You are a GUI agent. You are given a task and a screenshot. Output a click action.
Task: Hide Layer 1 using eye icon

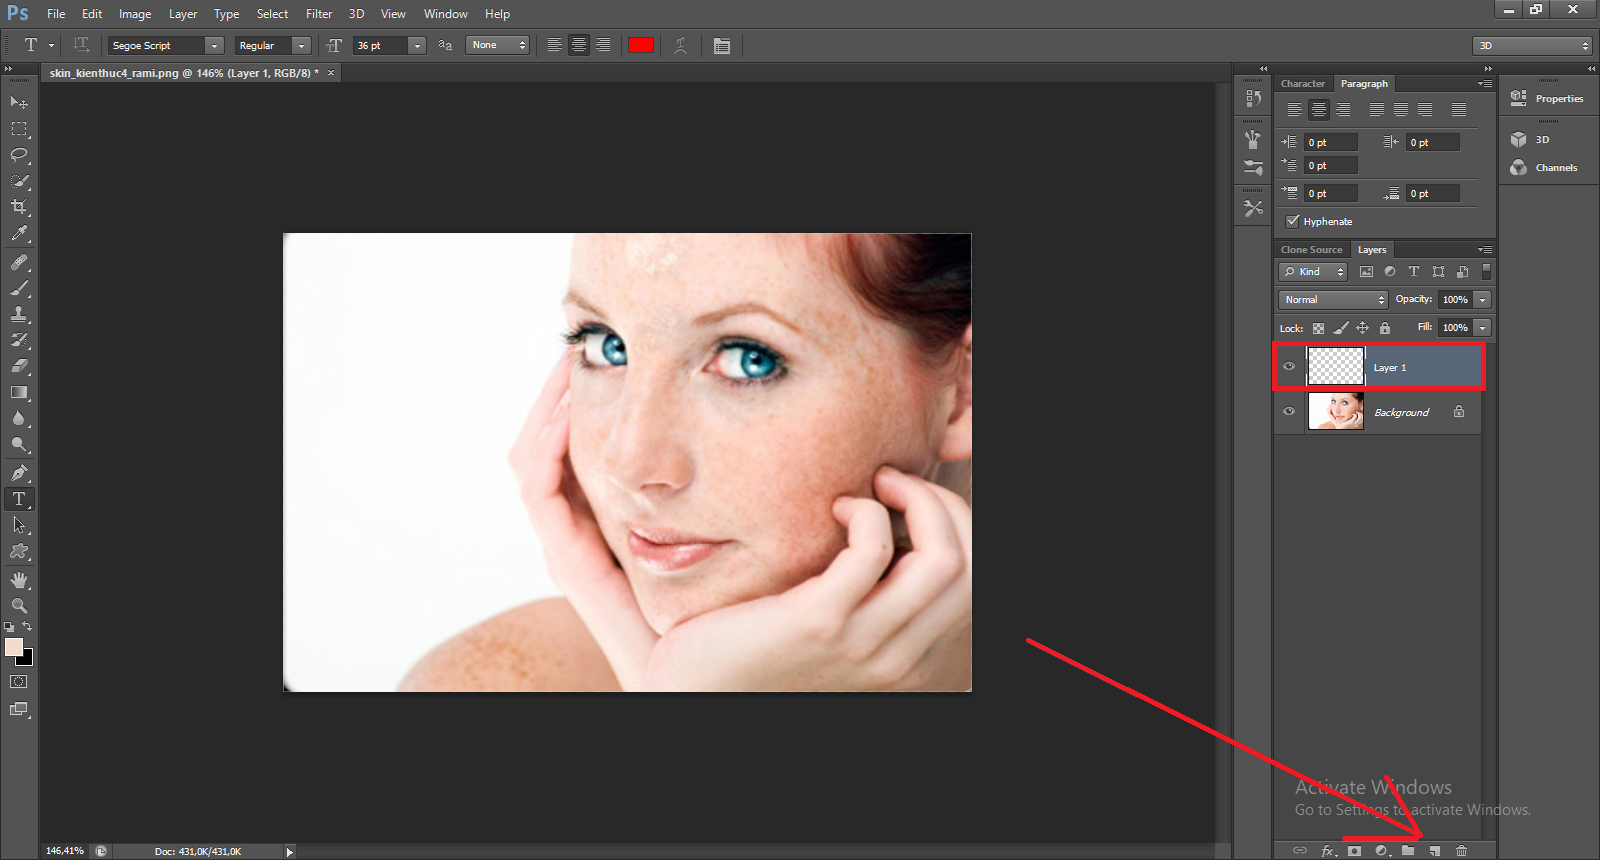pos(1289,367)
